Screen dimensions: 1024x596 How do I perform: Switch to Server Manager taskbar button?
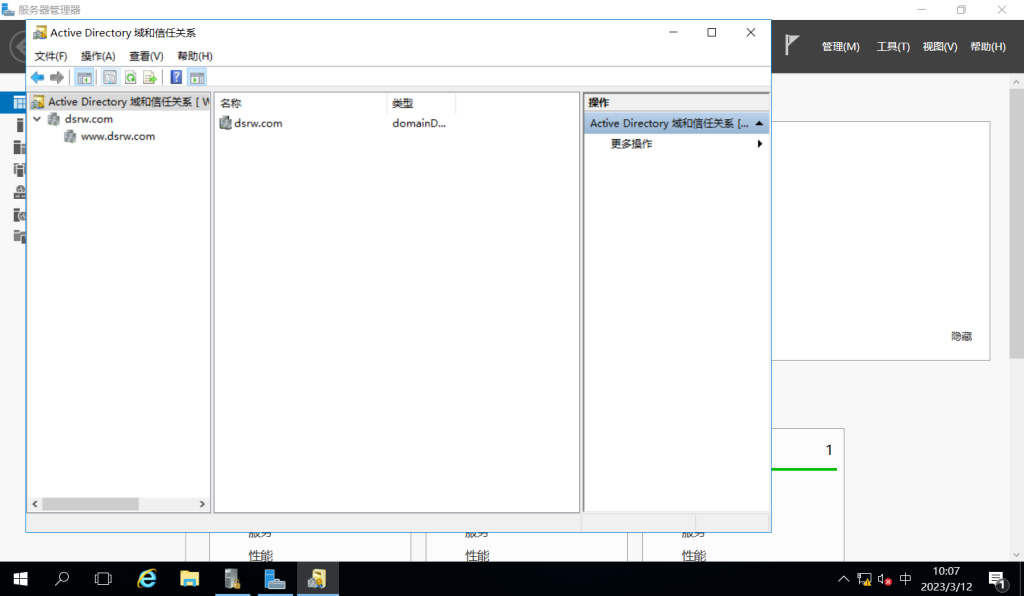274,579
